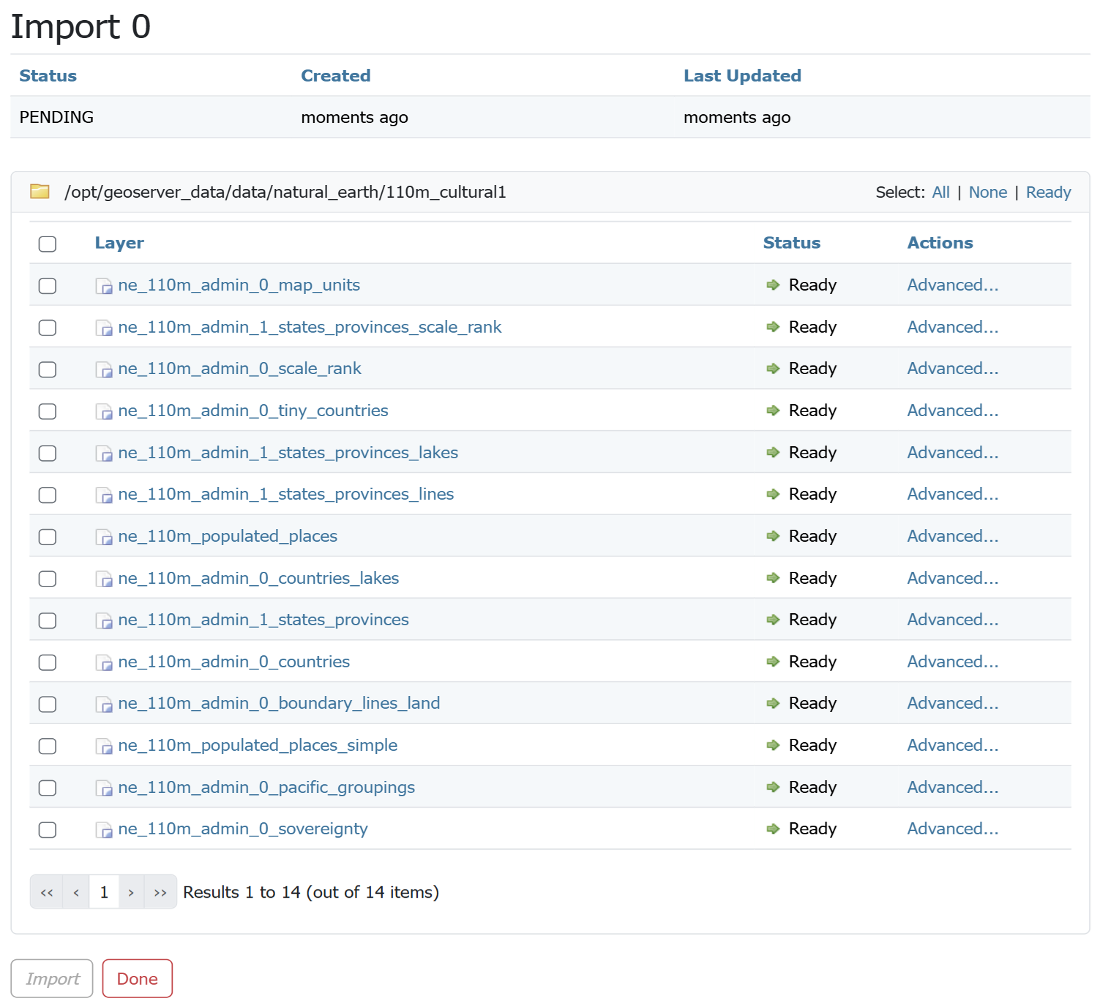Select checkbox for ne_110m_admin_0_scale_rank
This screenshot has height=1000, width=1100.
[x=48, y=369]
